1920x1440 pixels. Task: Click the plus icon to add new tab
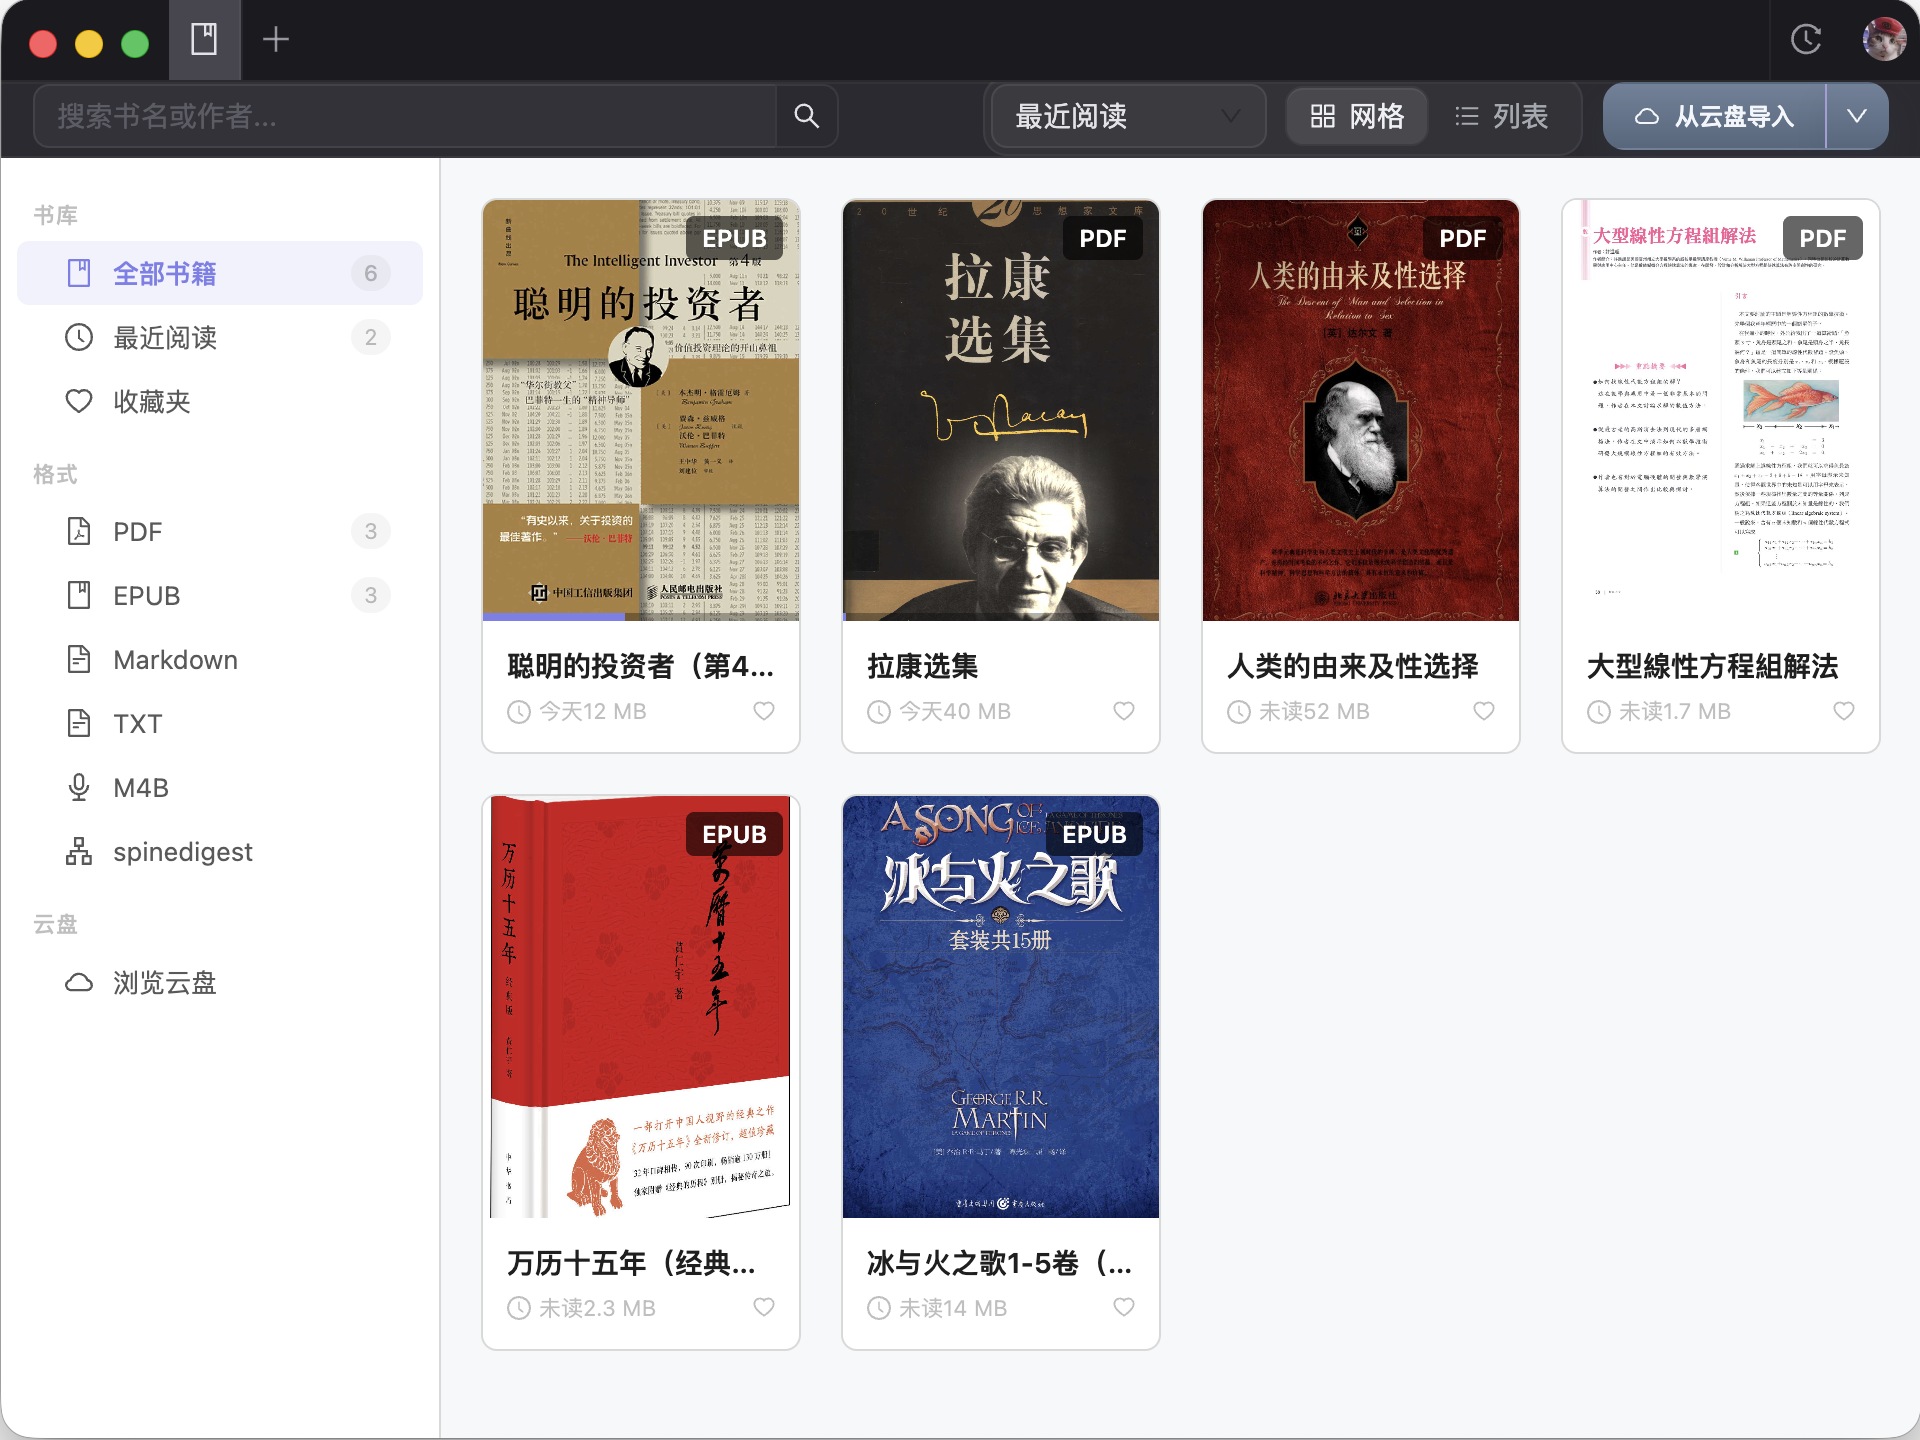point(275,40)
